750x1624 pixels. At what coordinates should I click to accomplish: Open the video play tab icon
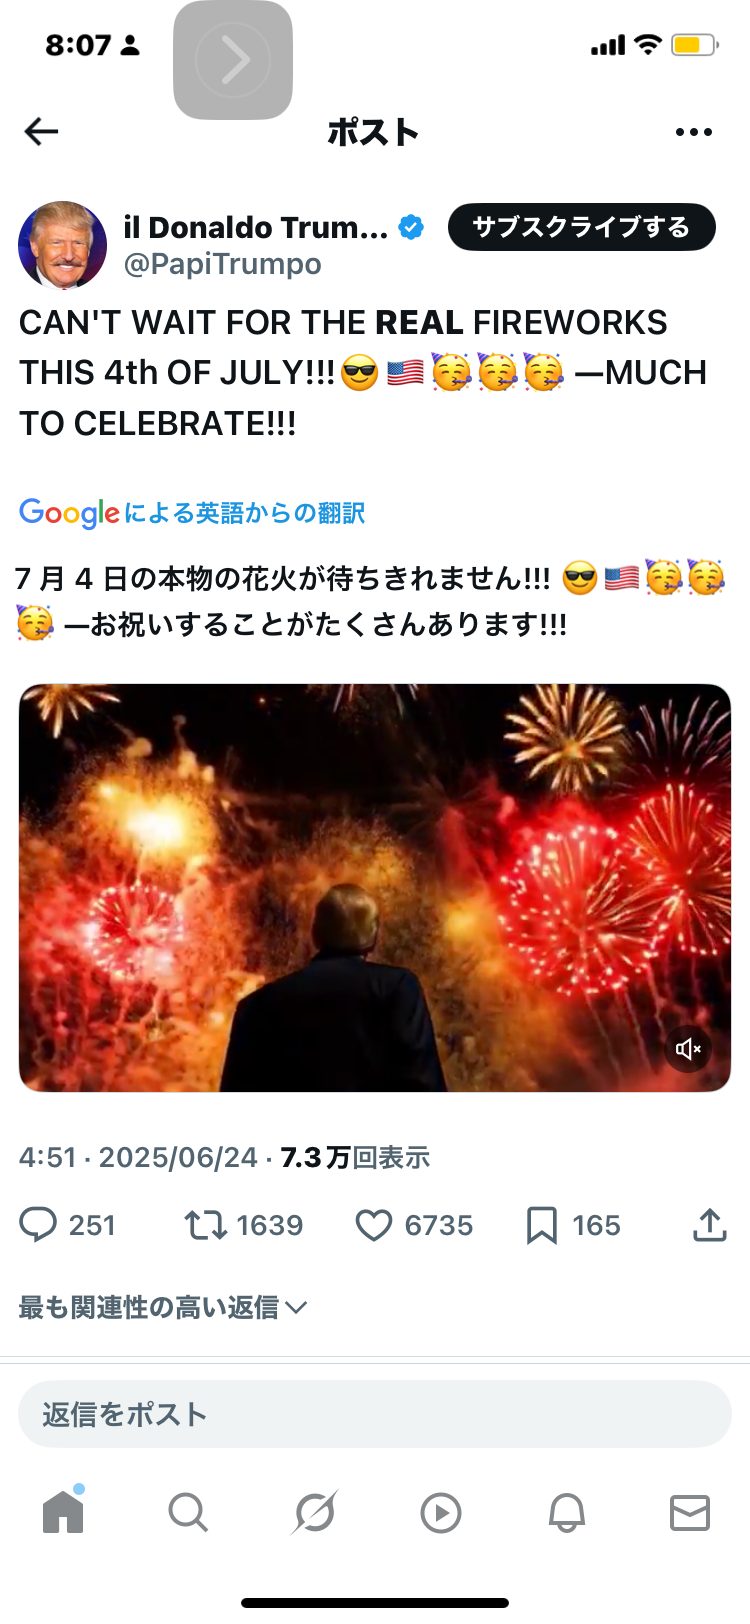440,1513
